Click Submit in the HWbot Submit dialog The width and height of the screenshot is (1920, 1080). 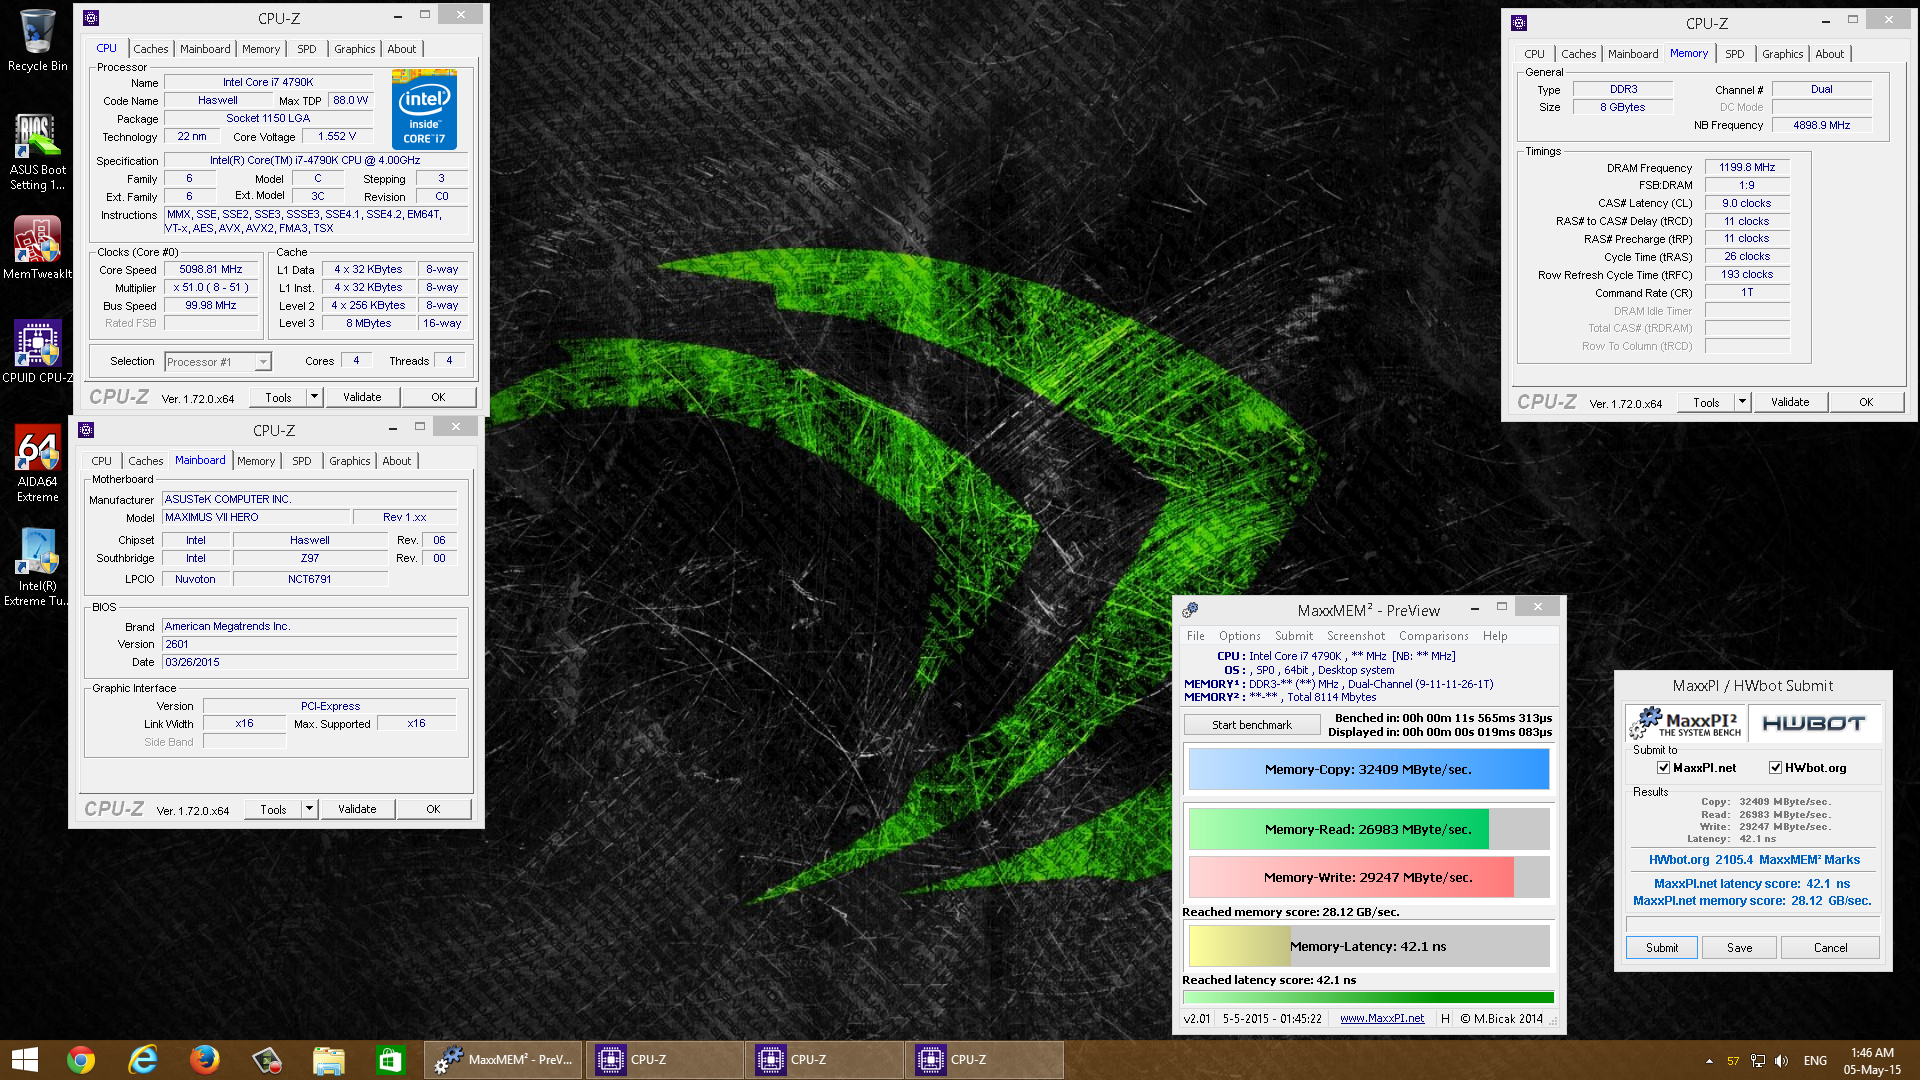[x=1662, y=948]
